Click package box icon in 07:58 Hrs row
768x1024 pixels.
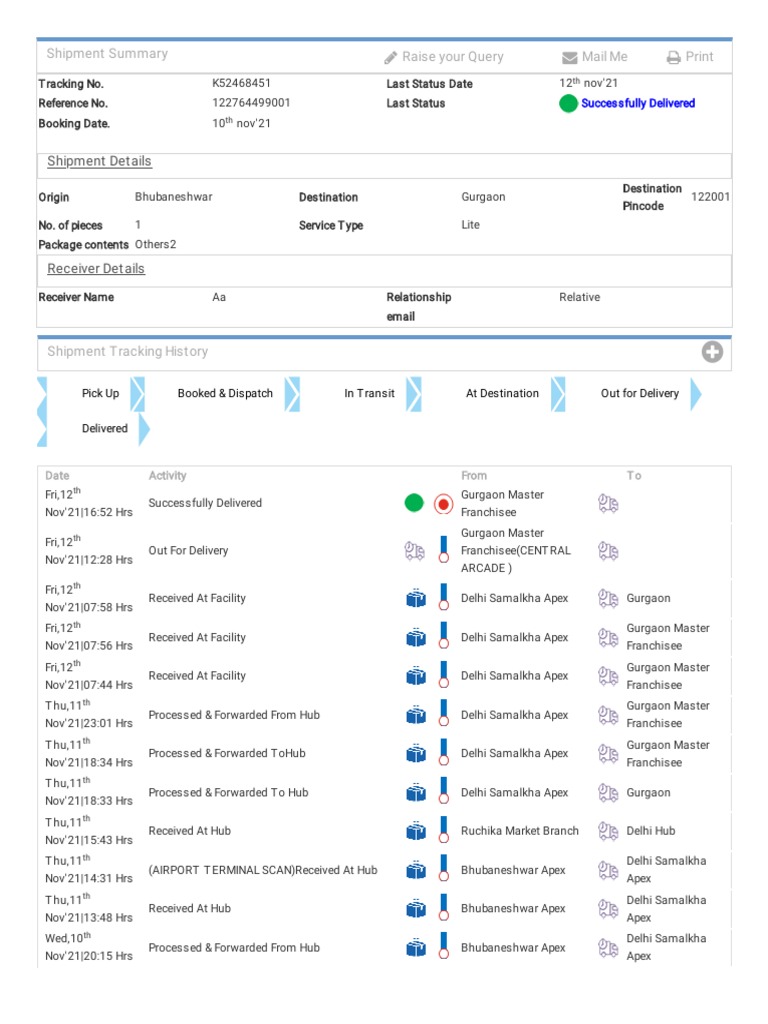(x=416, y=599)
